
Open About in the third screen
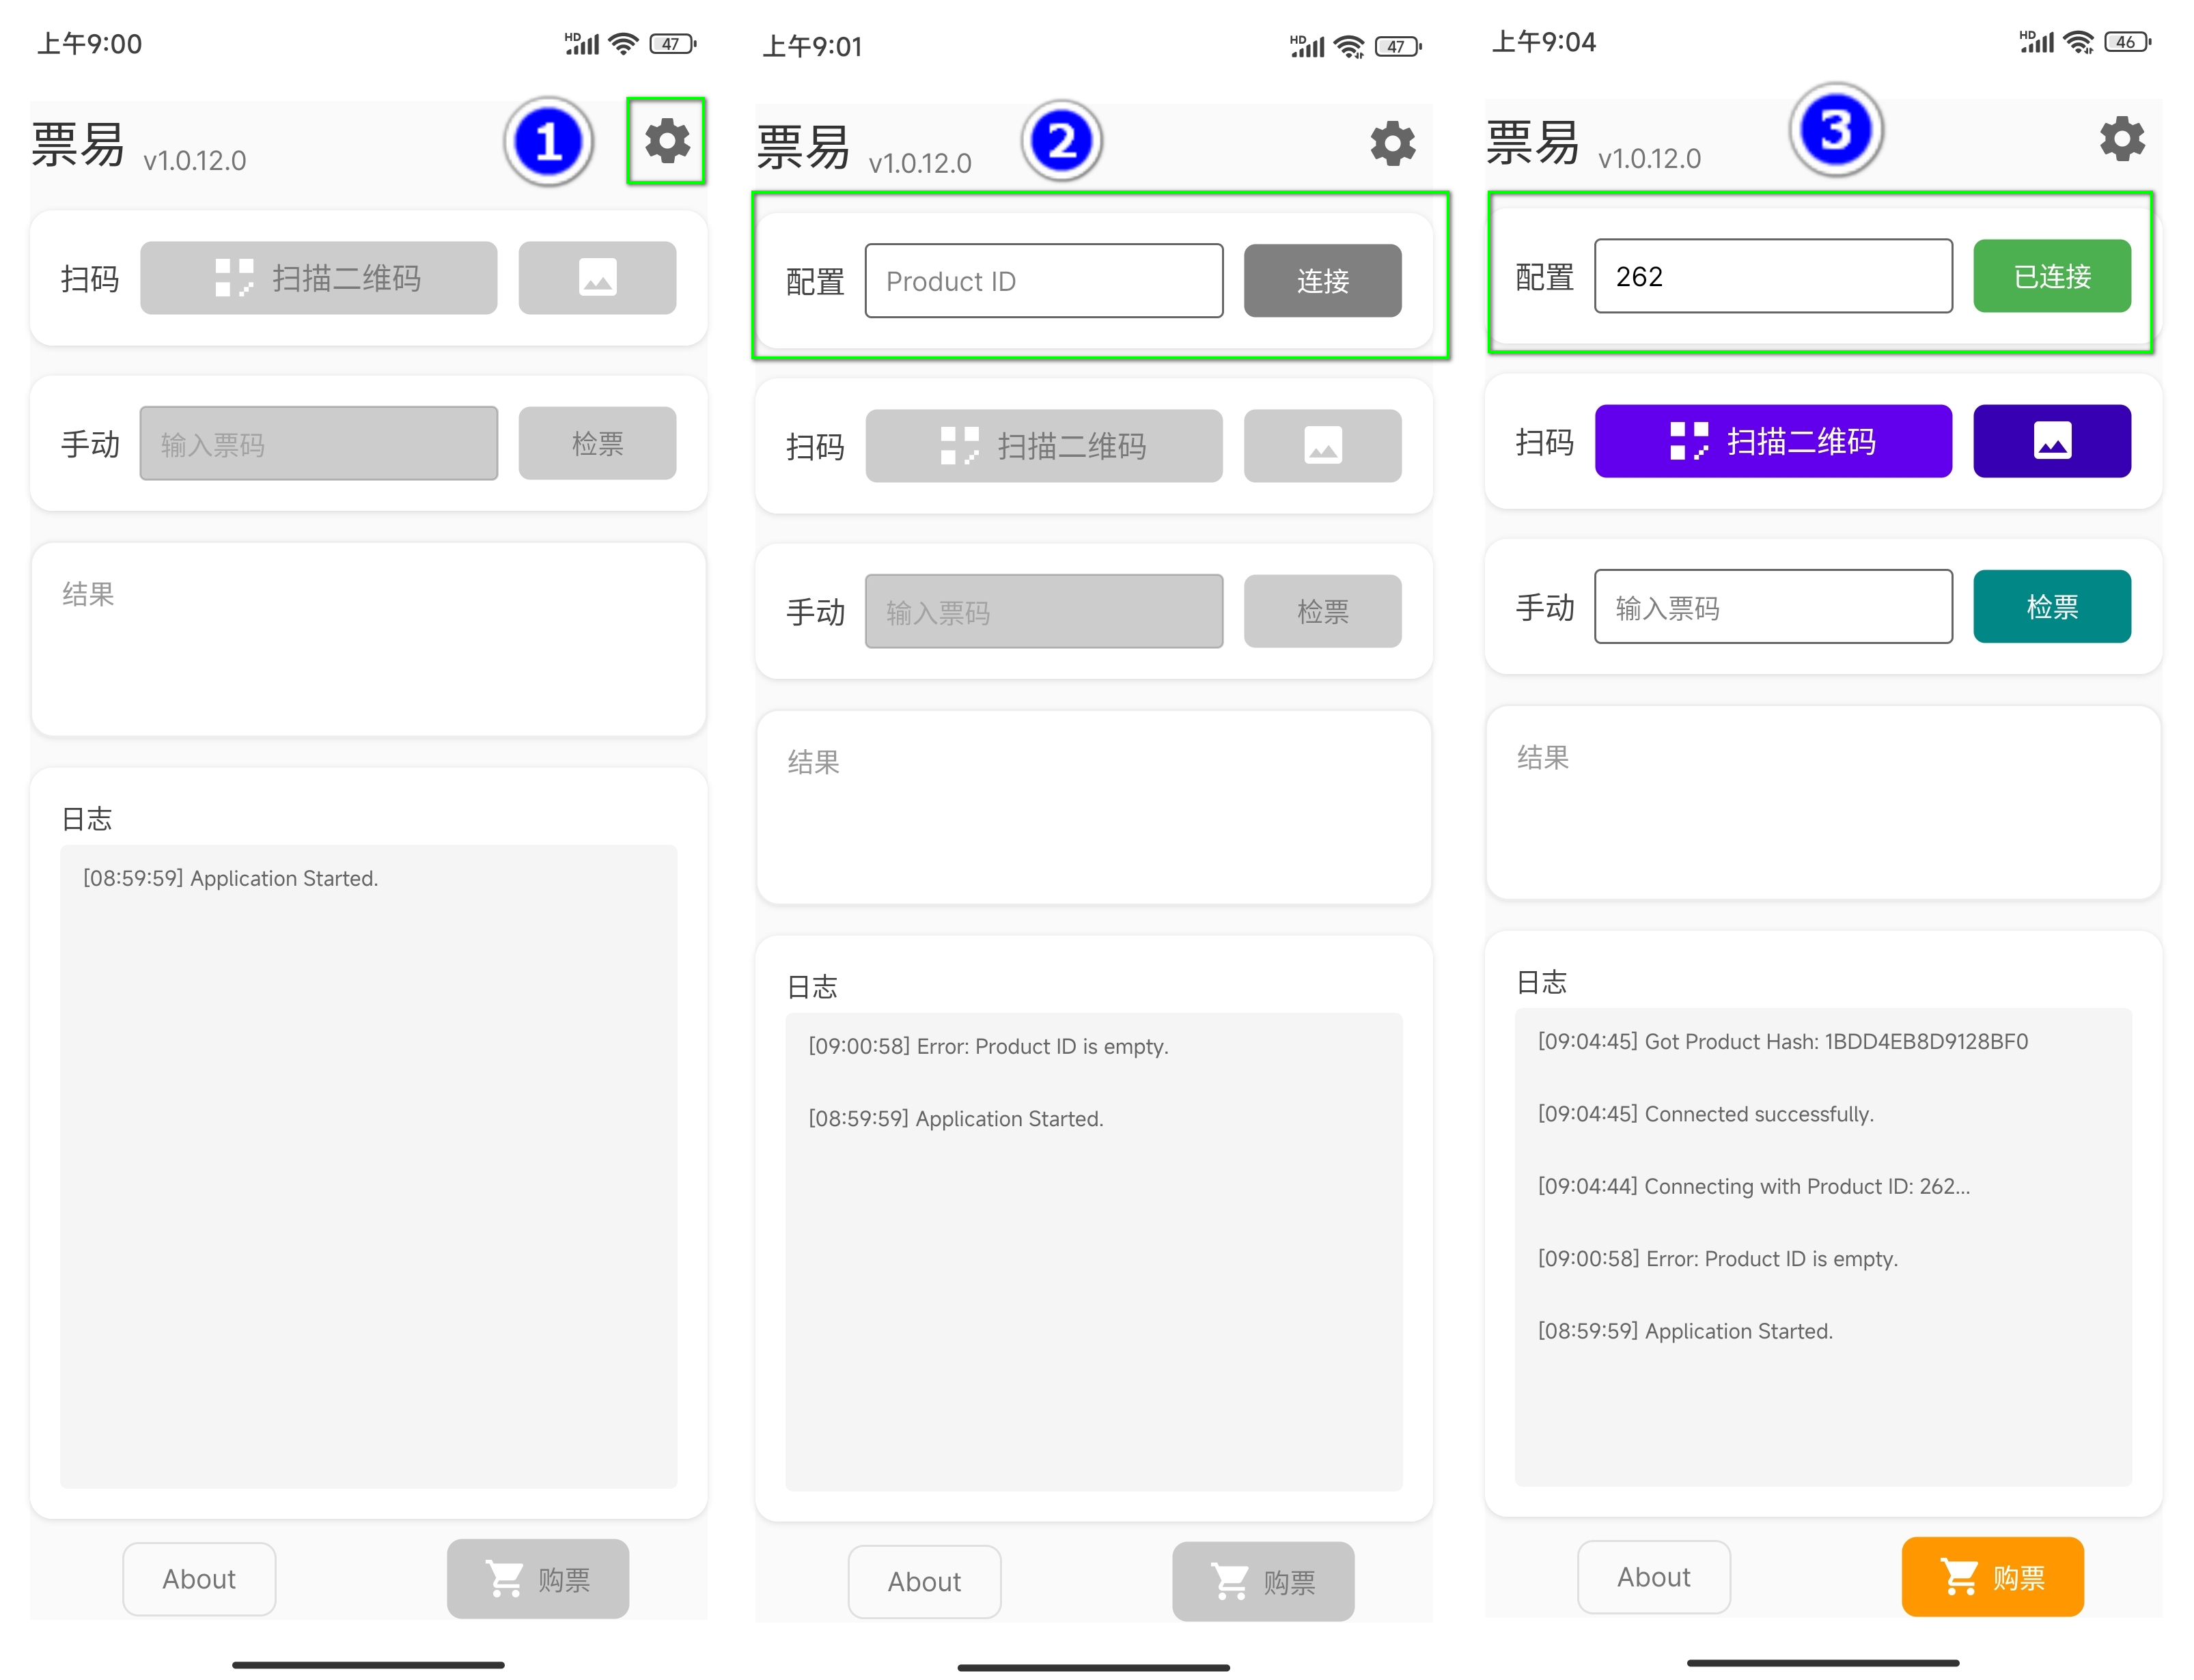pyautogui.click(x=1653, y=1576)
